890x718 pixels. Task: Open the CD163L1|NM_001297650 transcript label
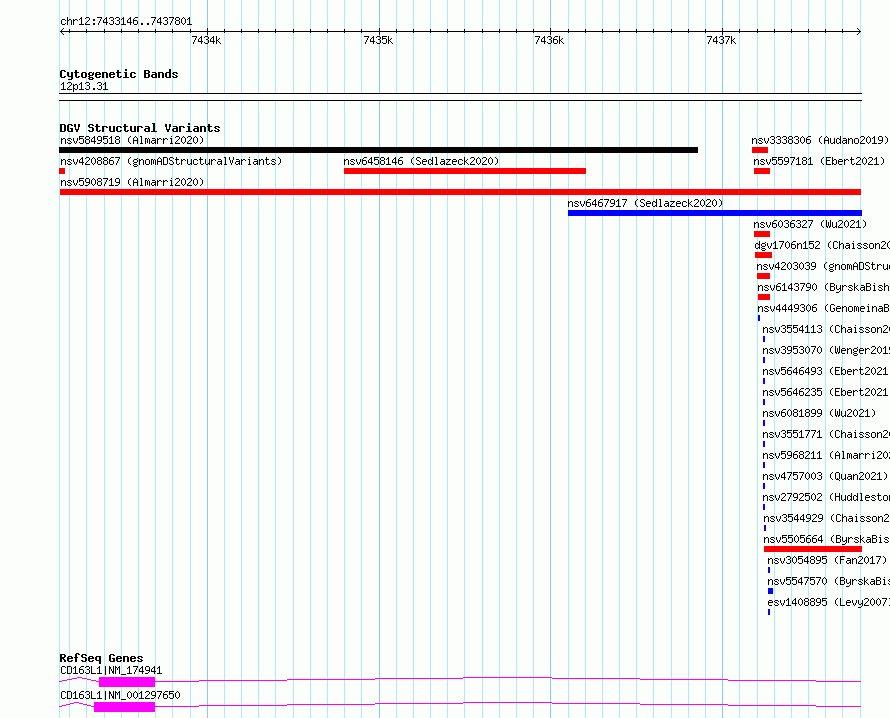(120, 695)
